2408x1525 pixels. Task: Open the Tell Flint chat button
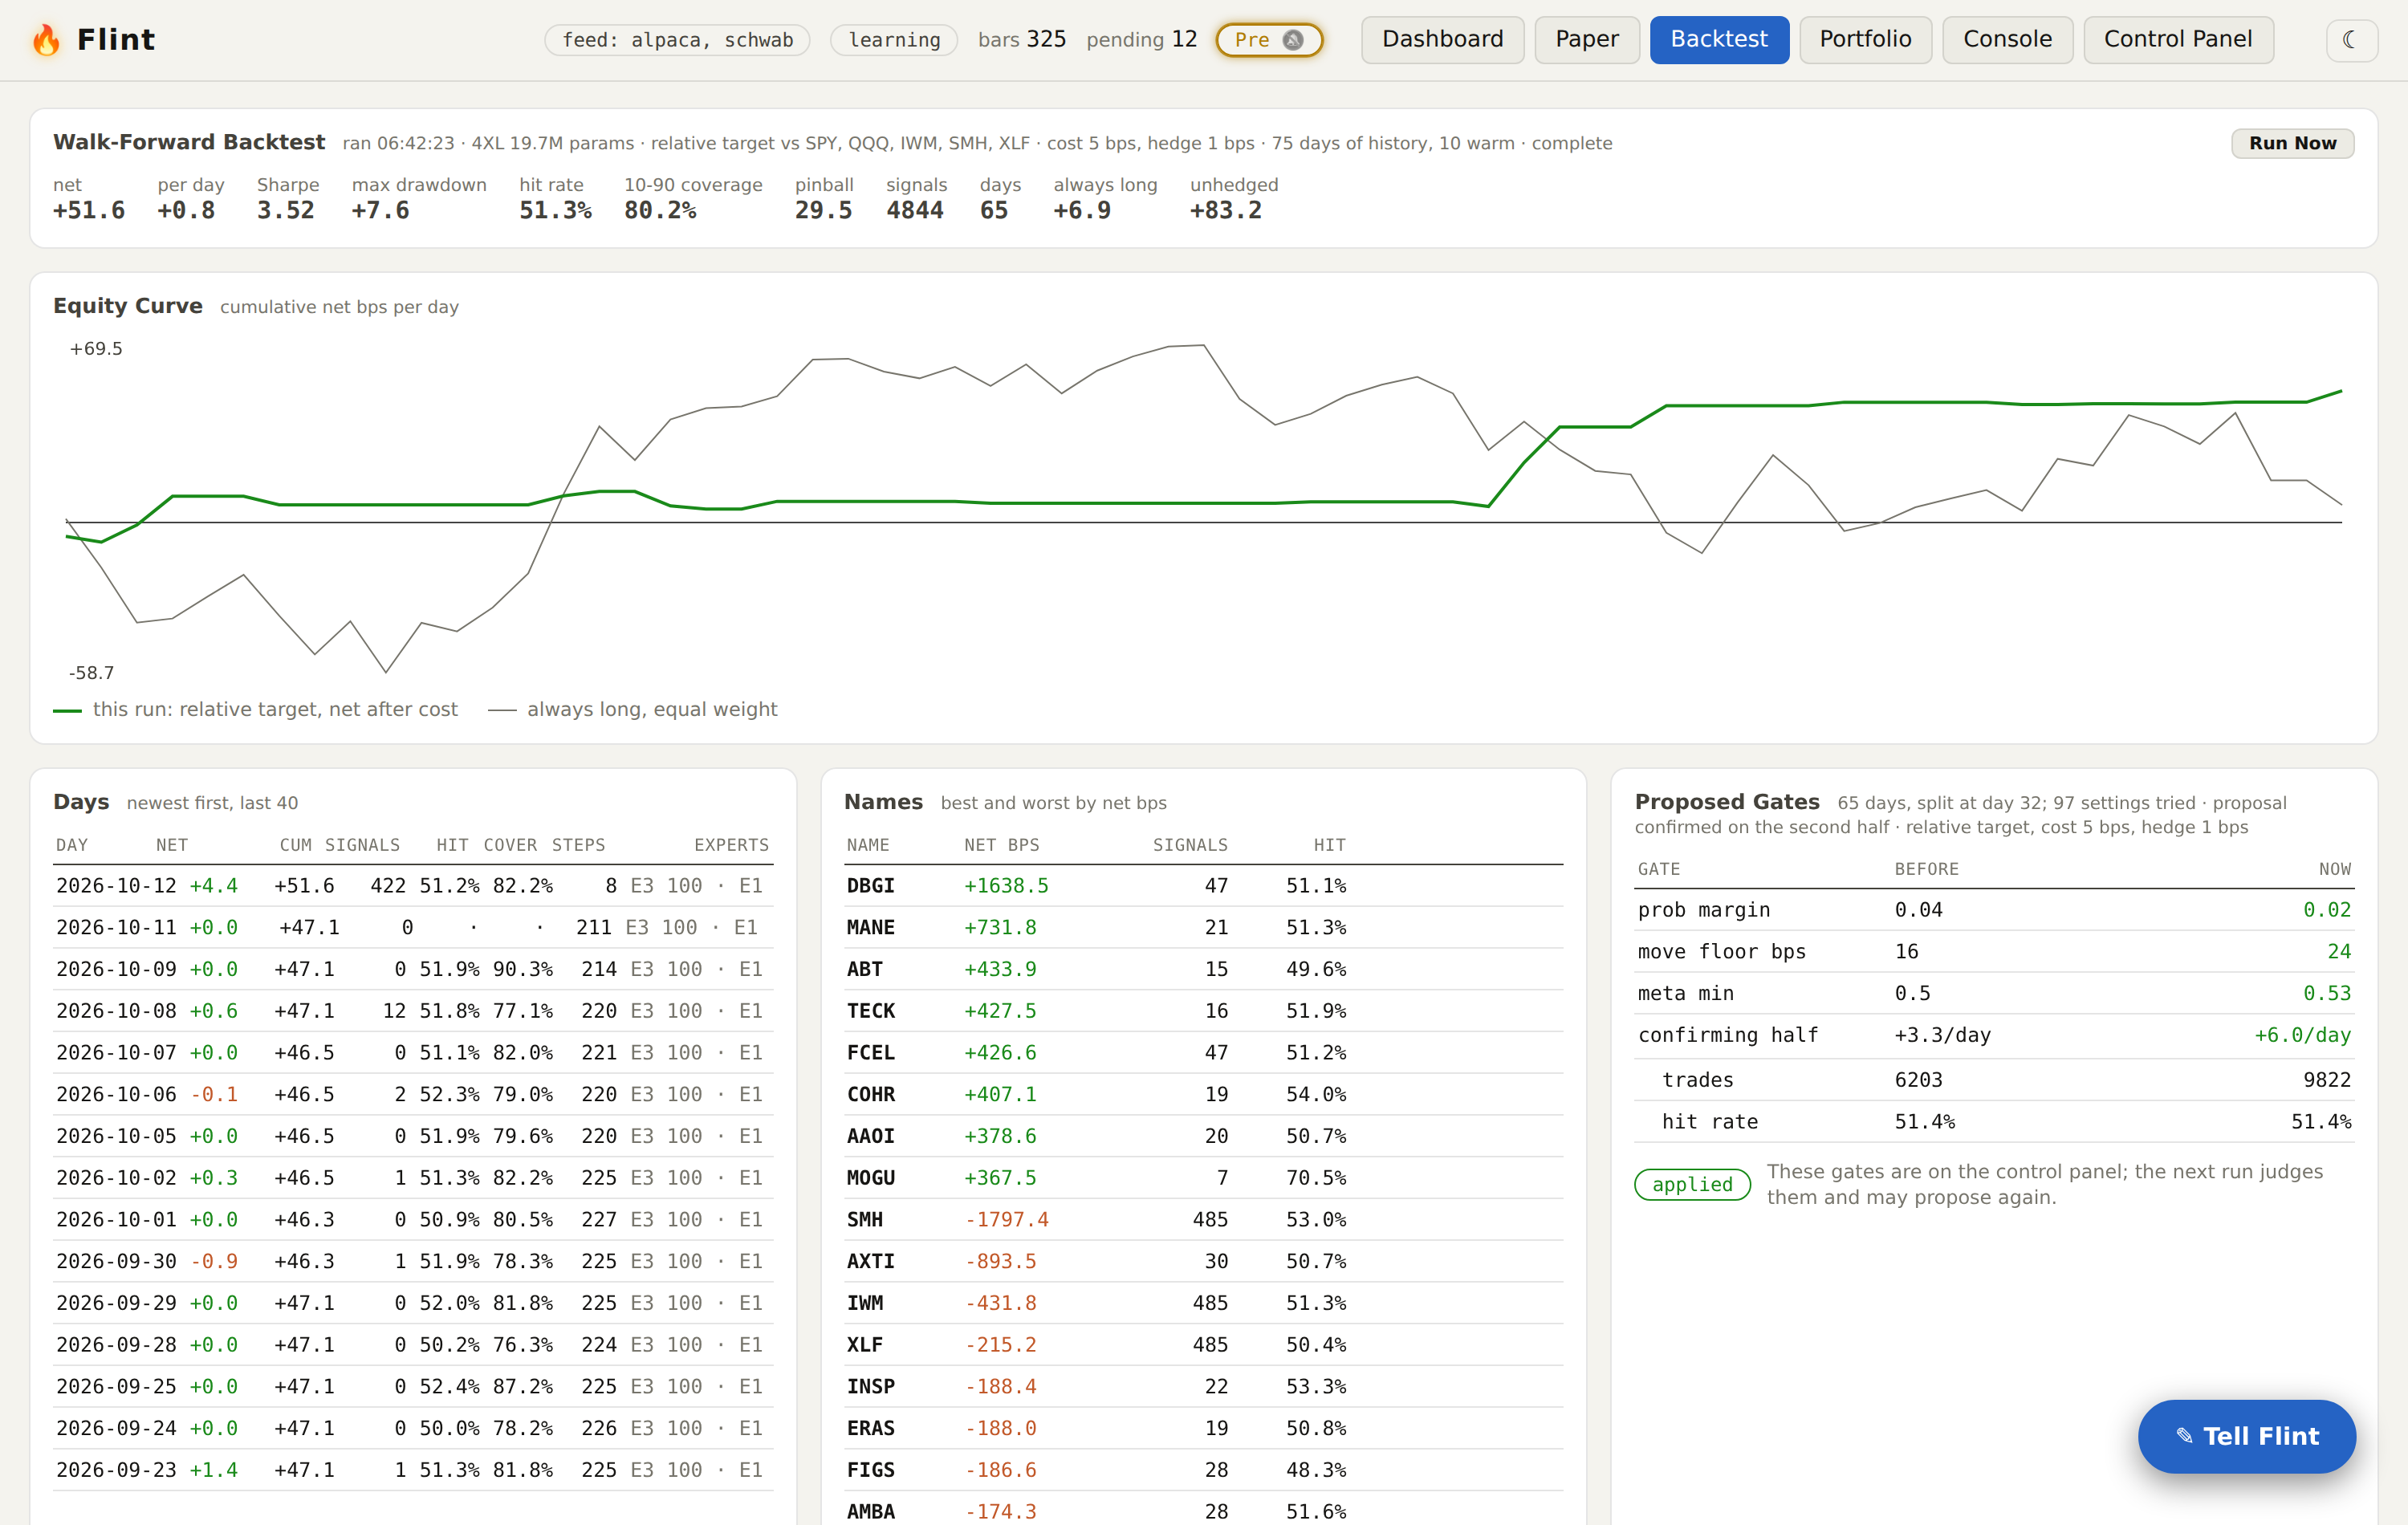click(x=2246, y=1436)
